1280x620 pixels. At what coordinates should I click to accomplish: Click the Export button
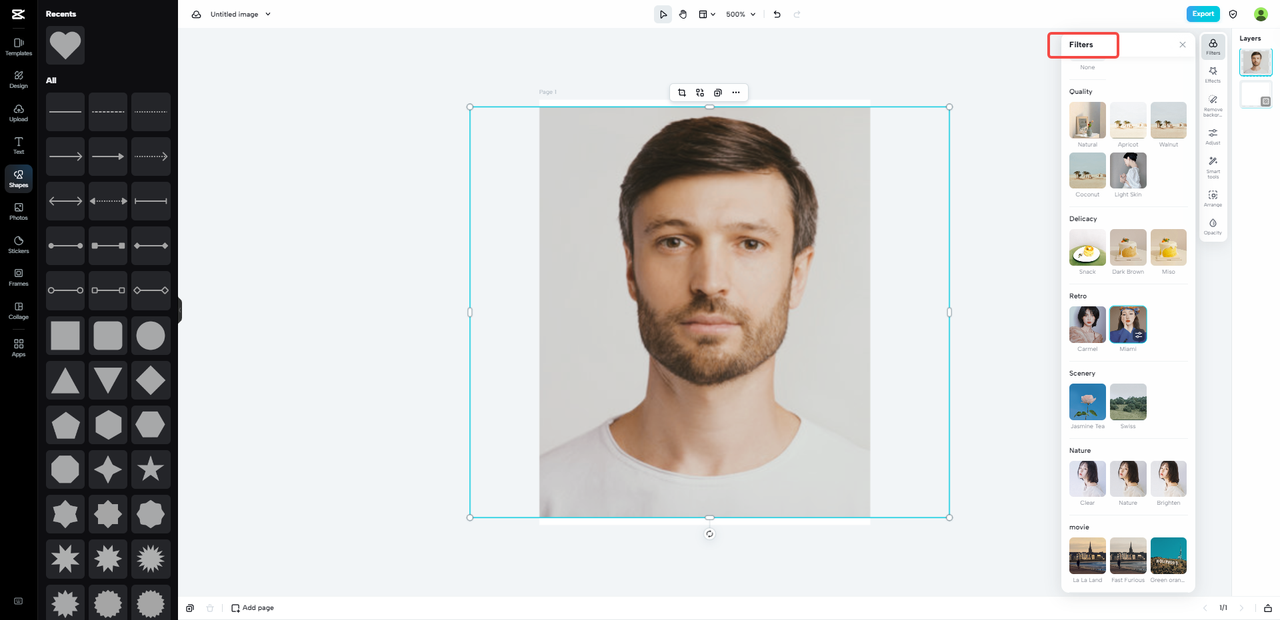pyautogui.click(x=1203, y=14)
